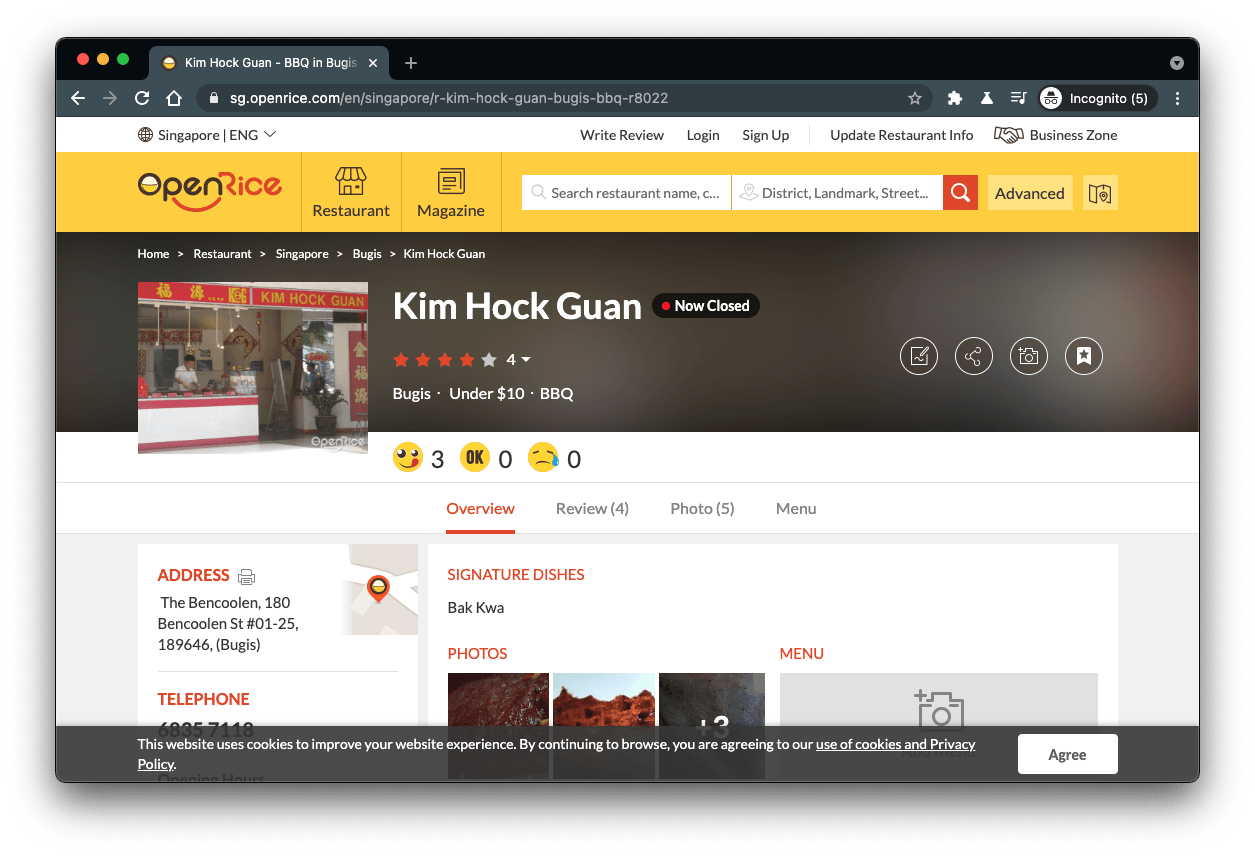Screen dimensions: 1255x856
Task: Close the Kim Hock Guan tab
Action: [374, 63]
